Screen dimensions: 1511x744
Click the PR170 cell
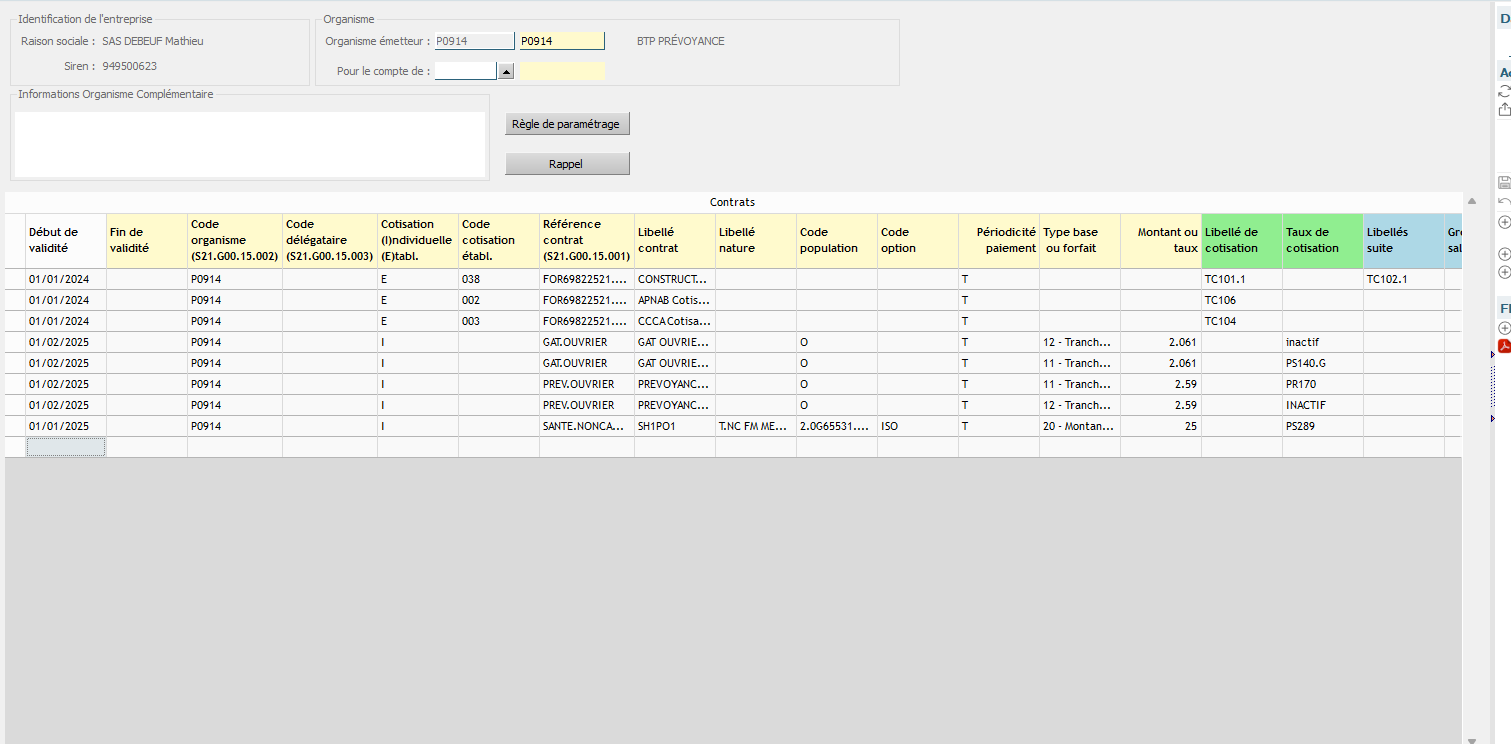tap(1322, 384)
